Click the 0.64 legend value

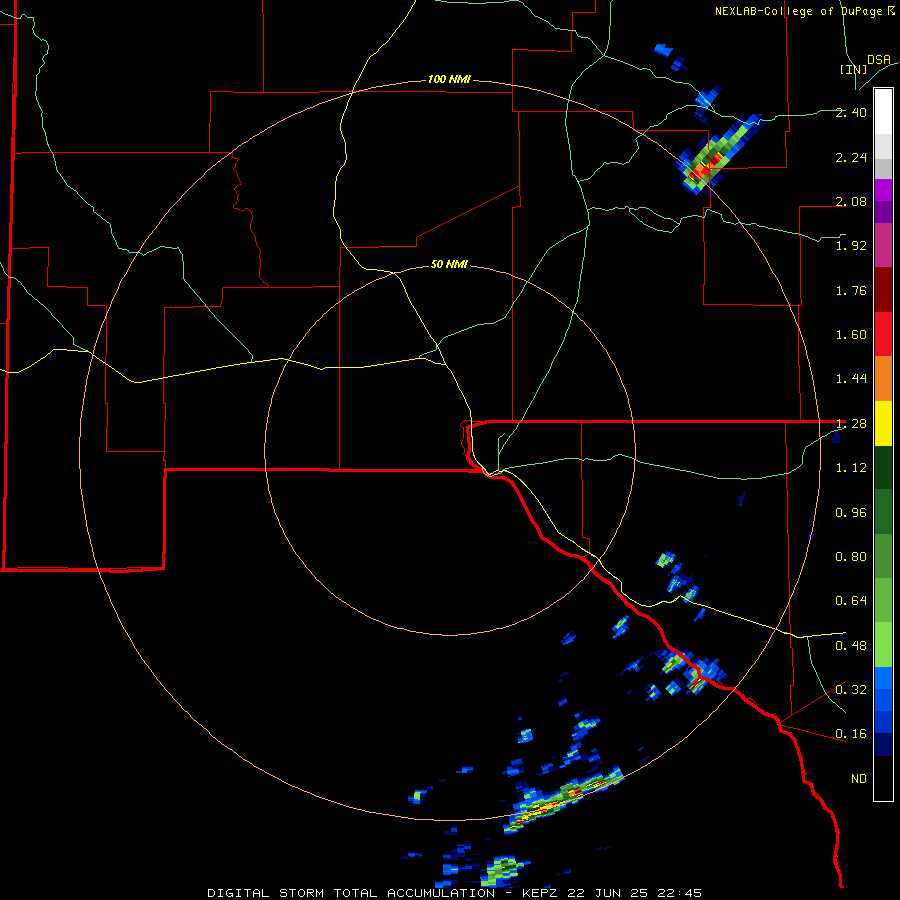[x=851, y=601]
